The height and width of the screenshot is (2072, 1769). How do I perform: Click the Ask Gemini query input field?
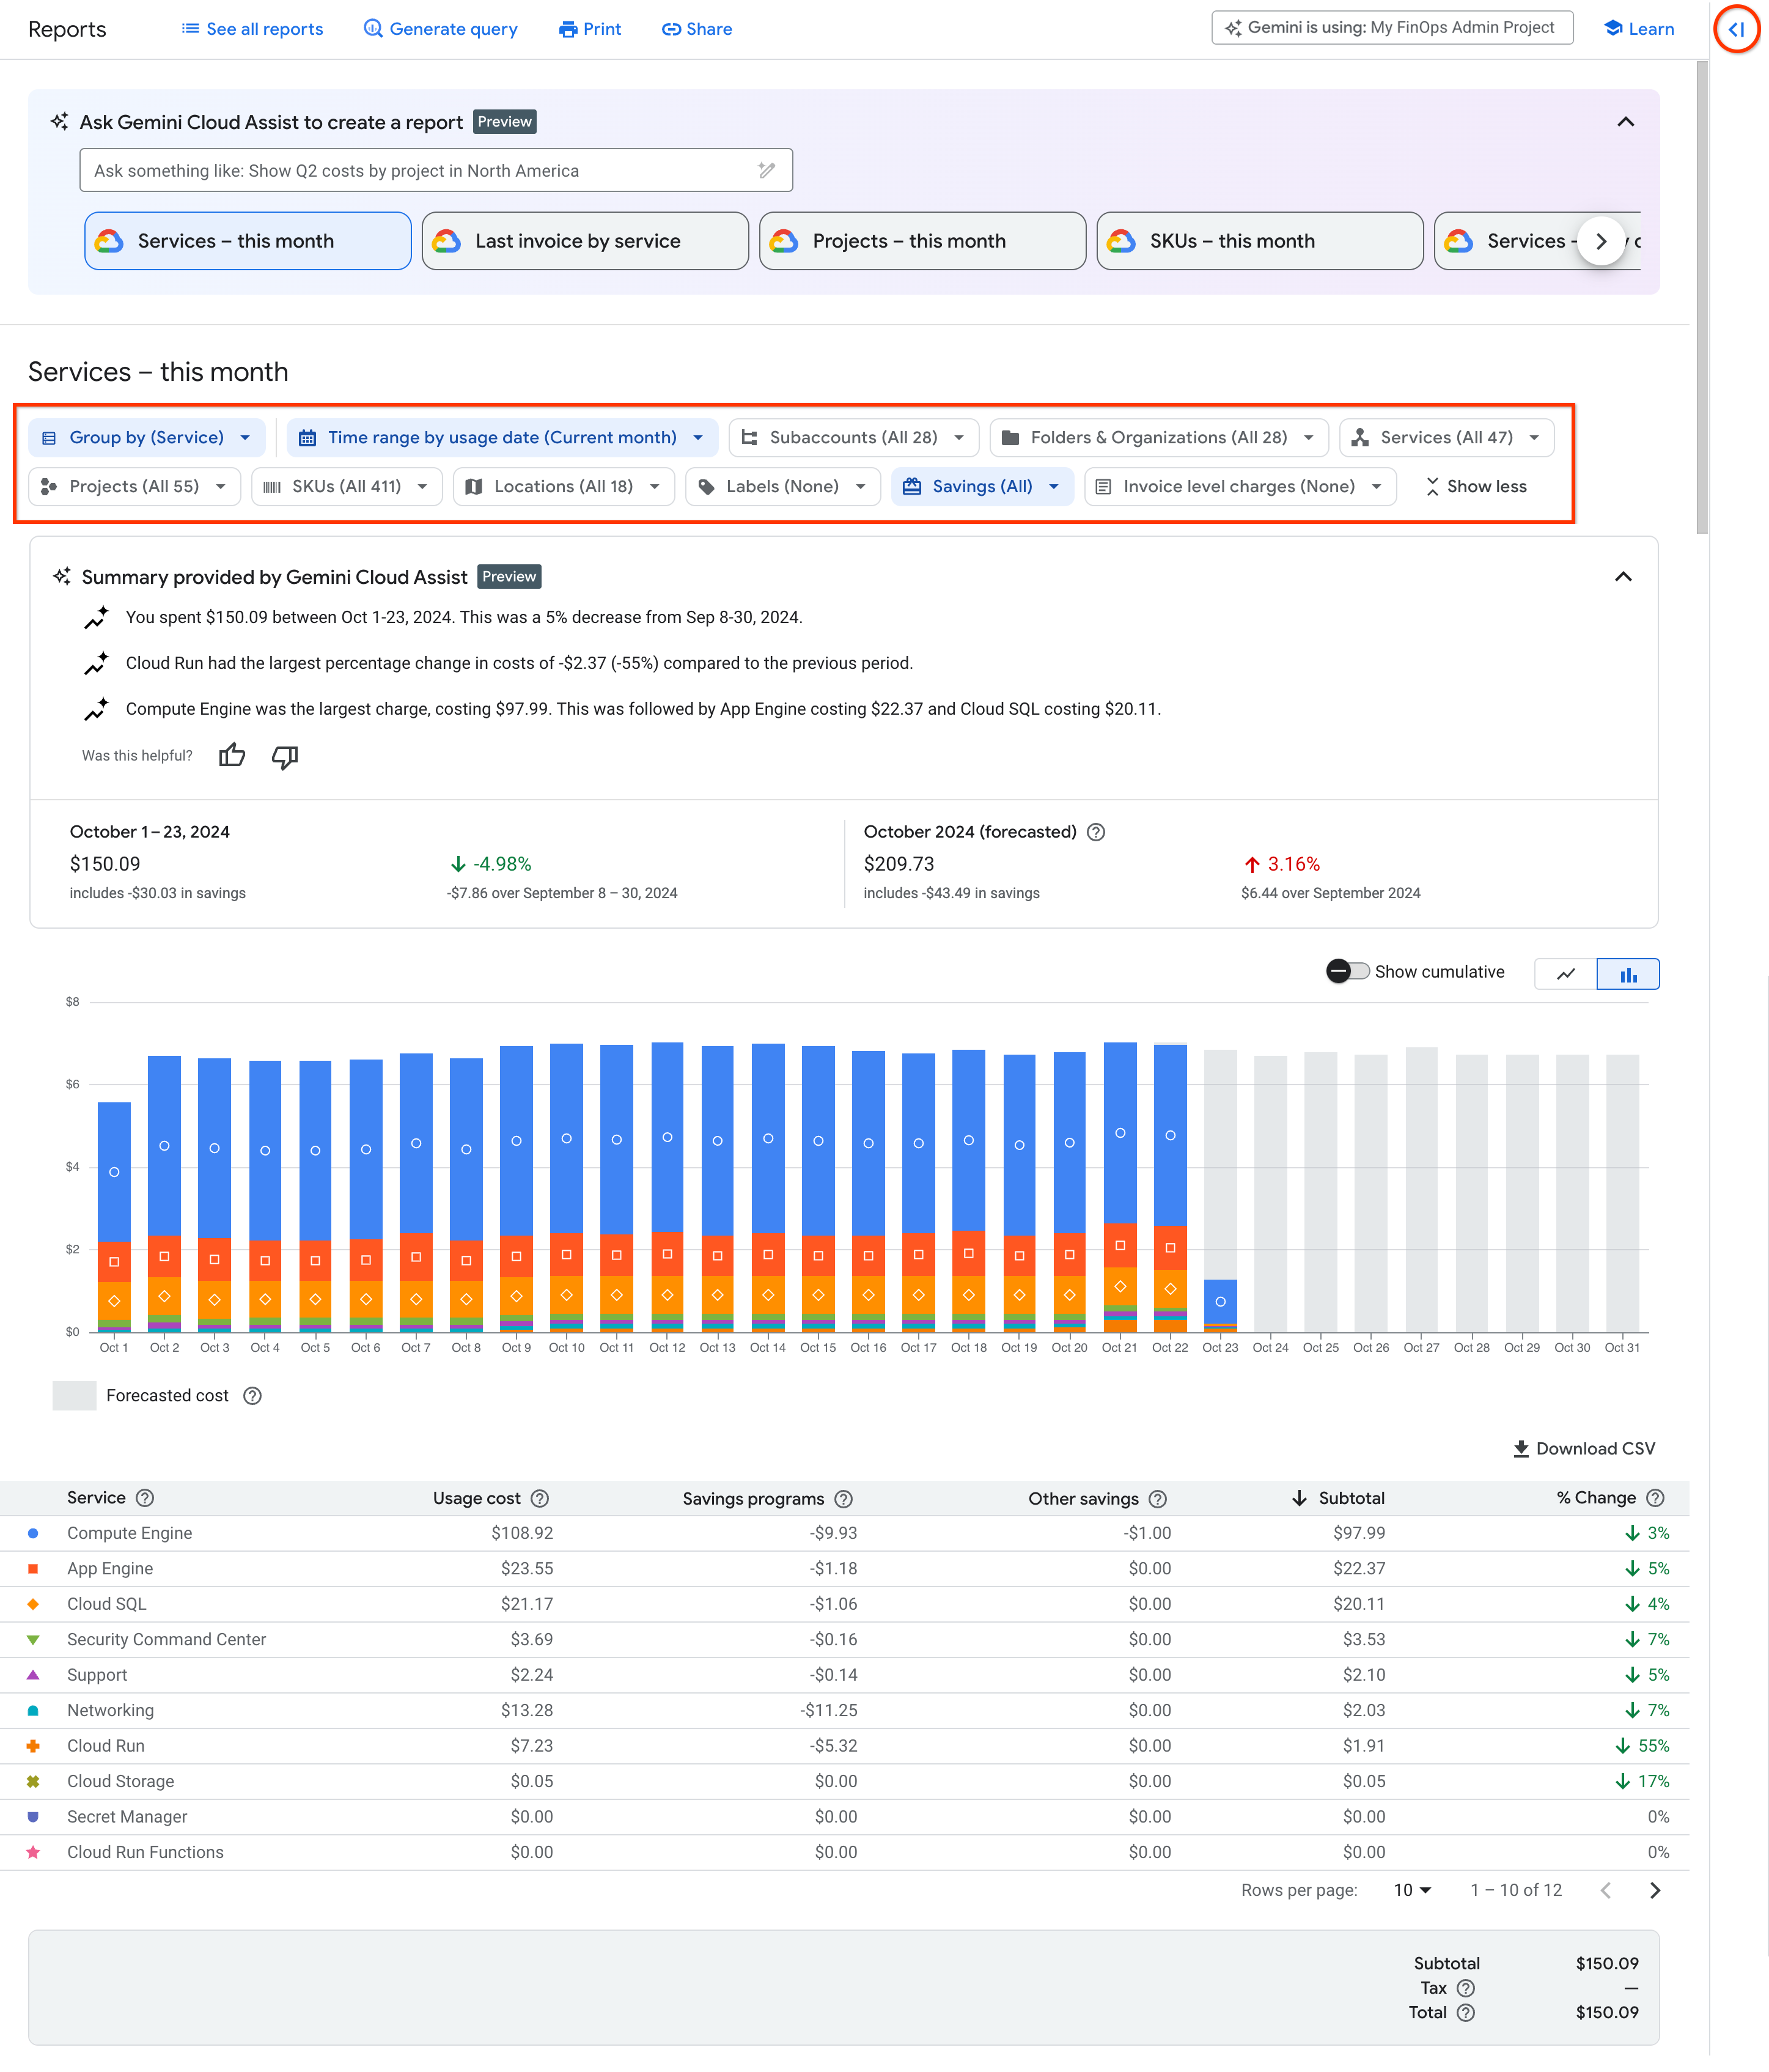point(420,171)
